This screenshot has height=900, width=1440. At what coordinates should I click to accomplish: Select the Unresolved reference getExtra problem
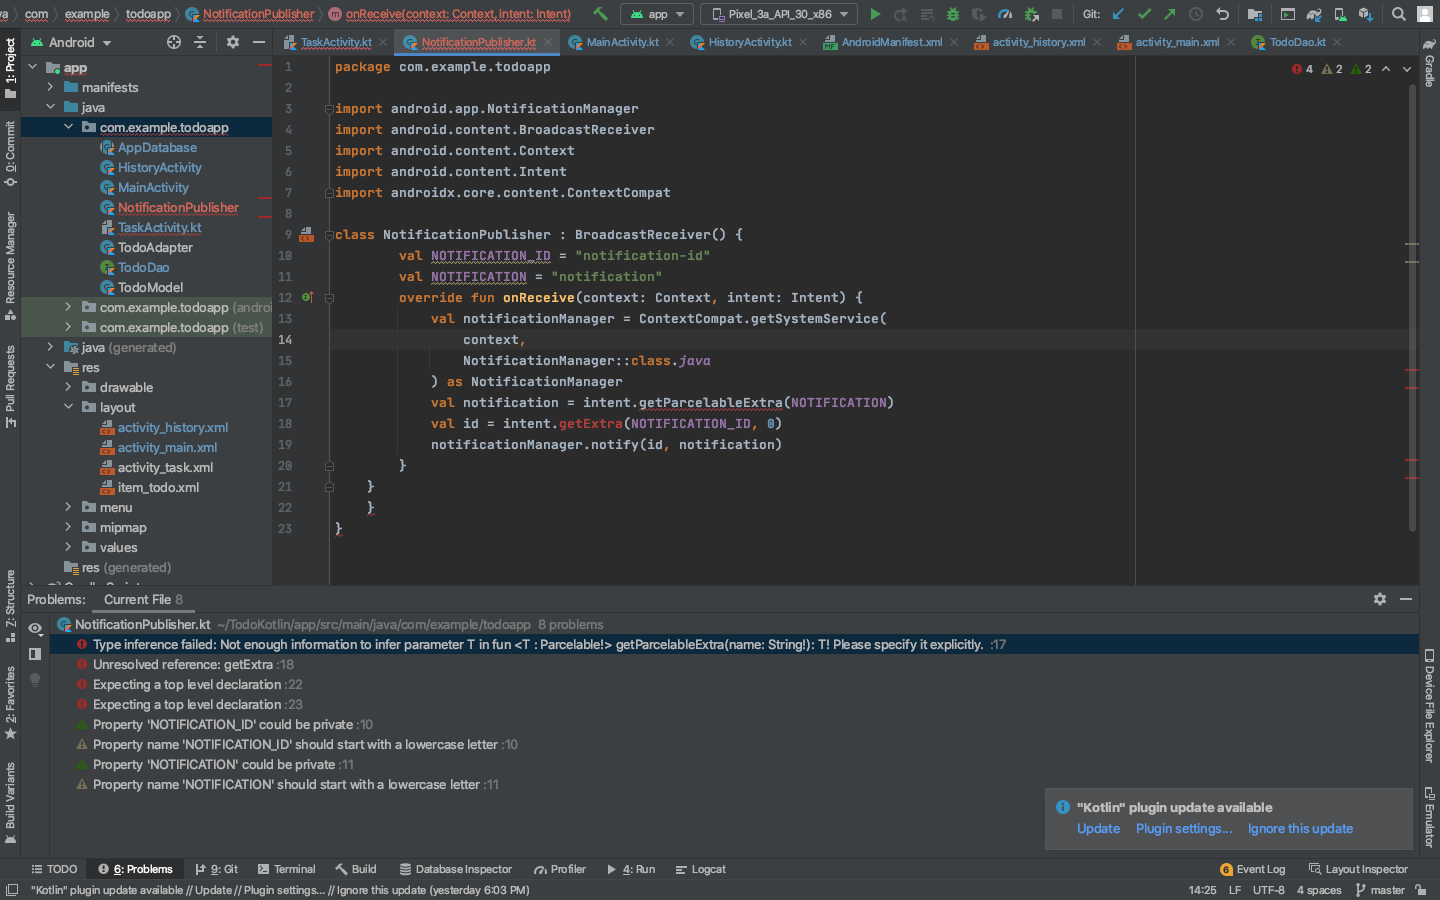point(183,665)
